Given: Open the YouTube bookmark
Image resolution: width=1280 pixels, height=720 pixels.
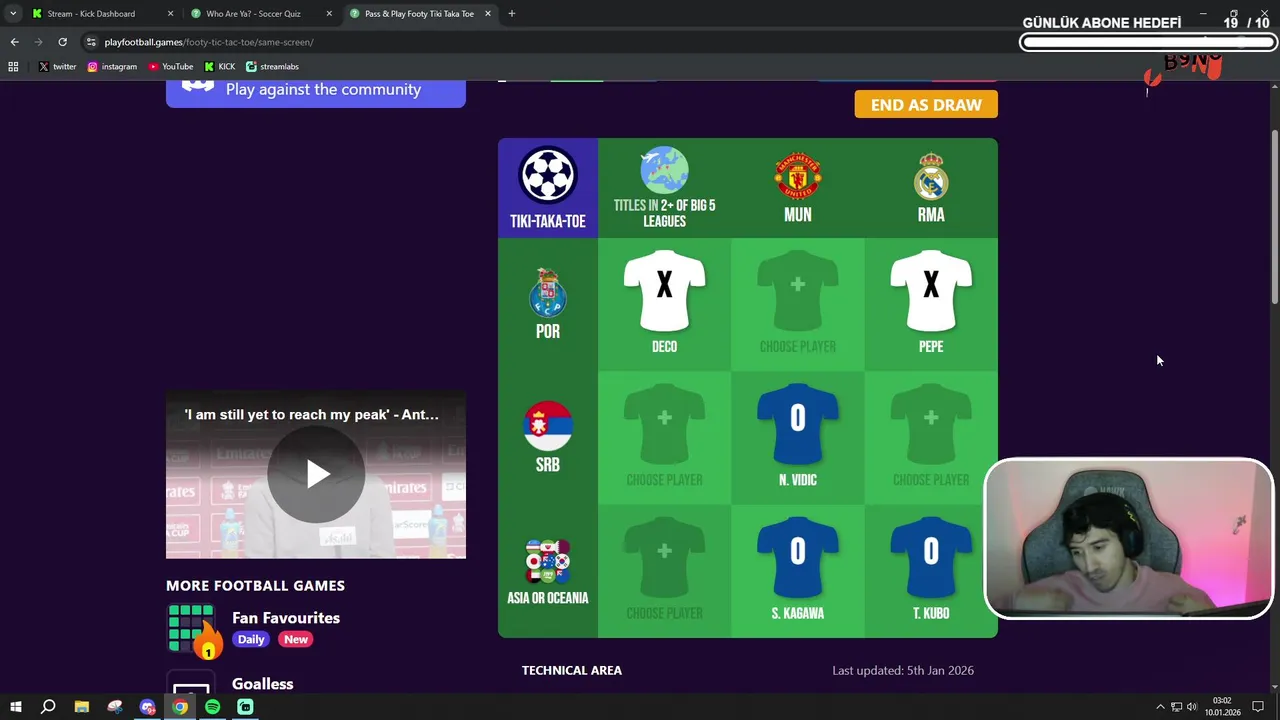Looking at the screenshot, I should pyautogui.click(x=171, y=67).
